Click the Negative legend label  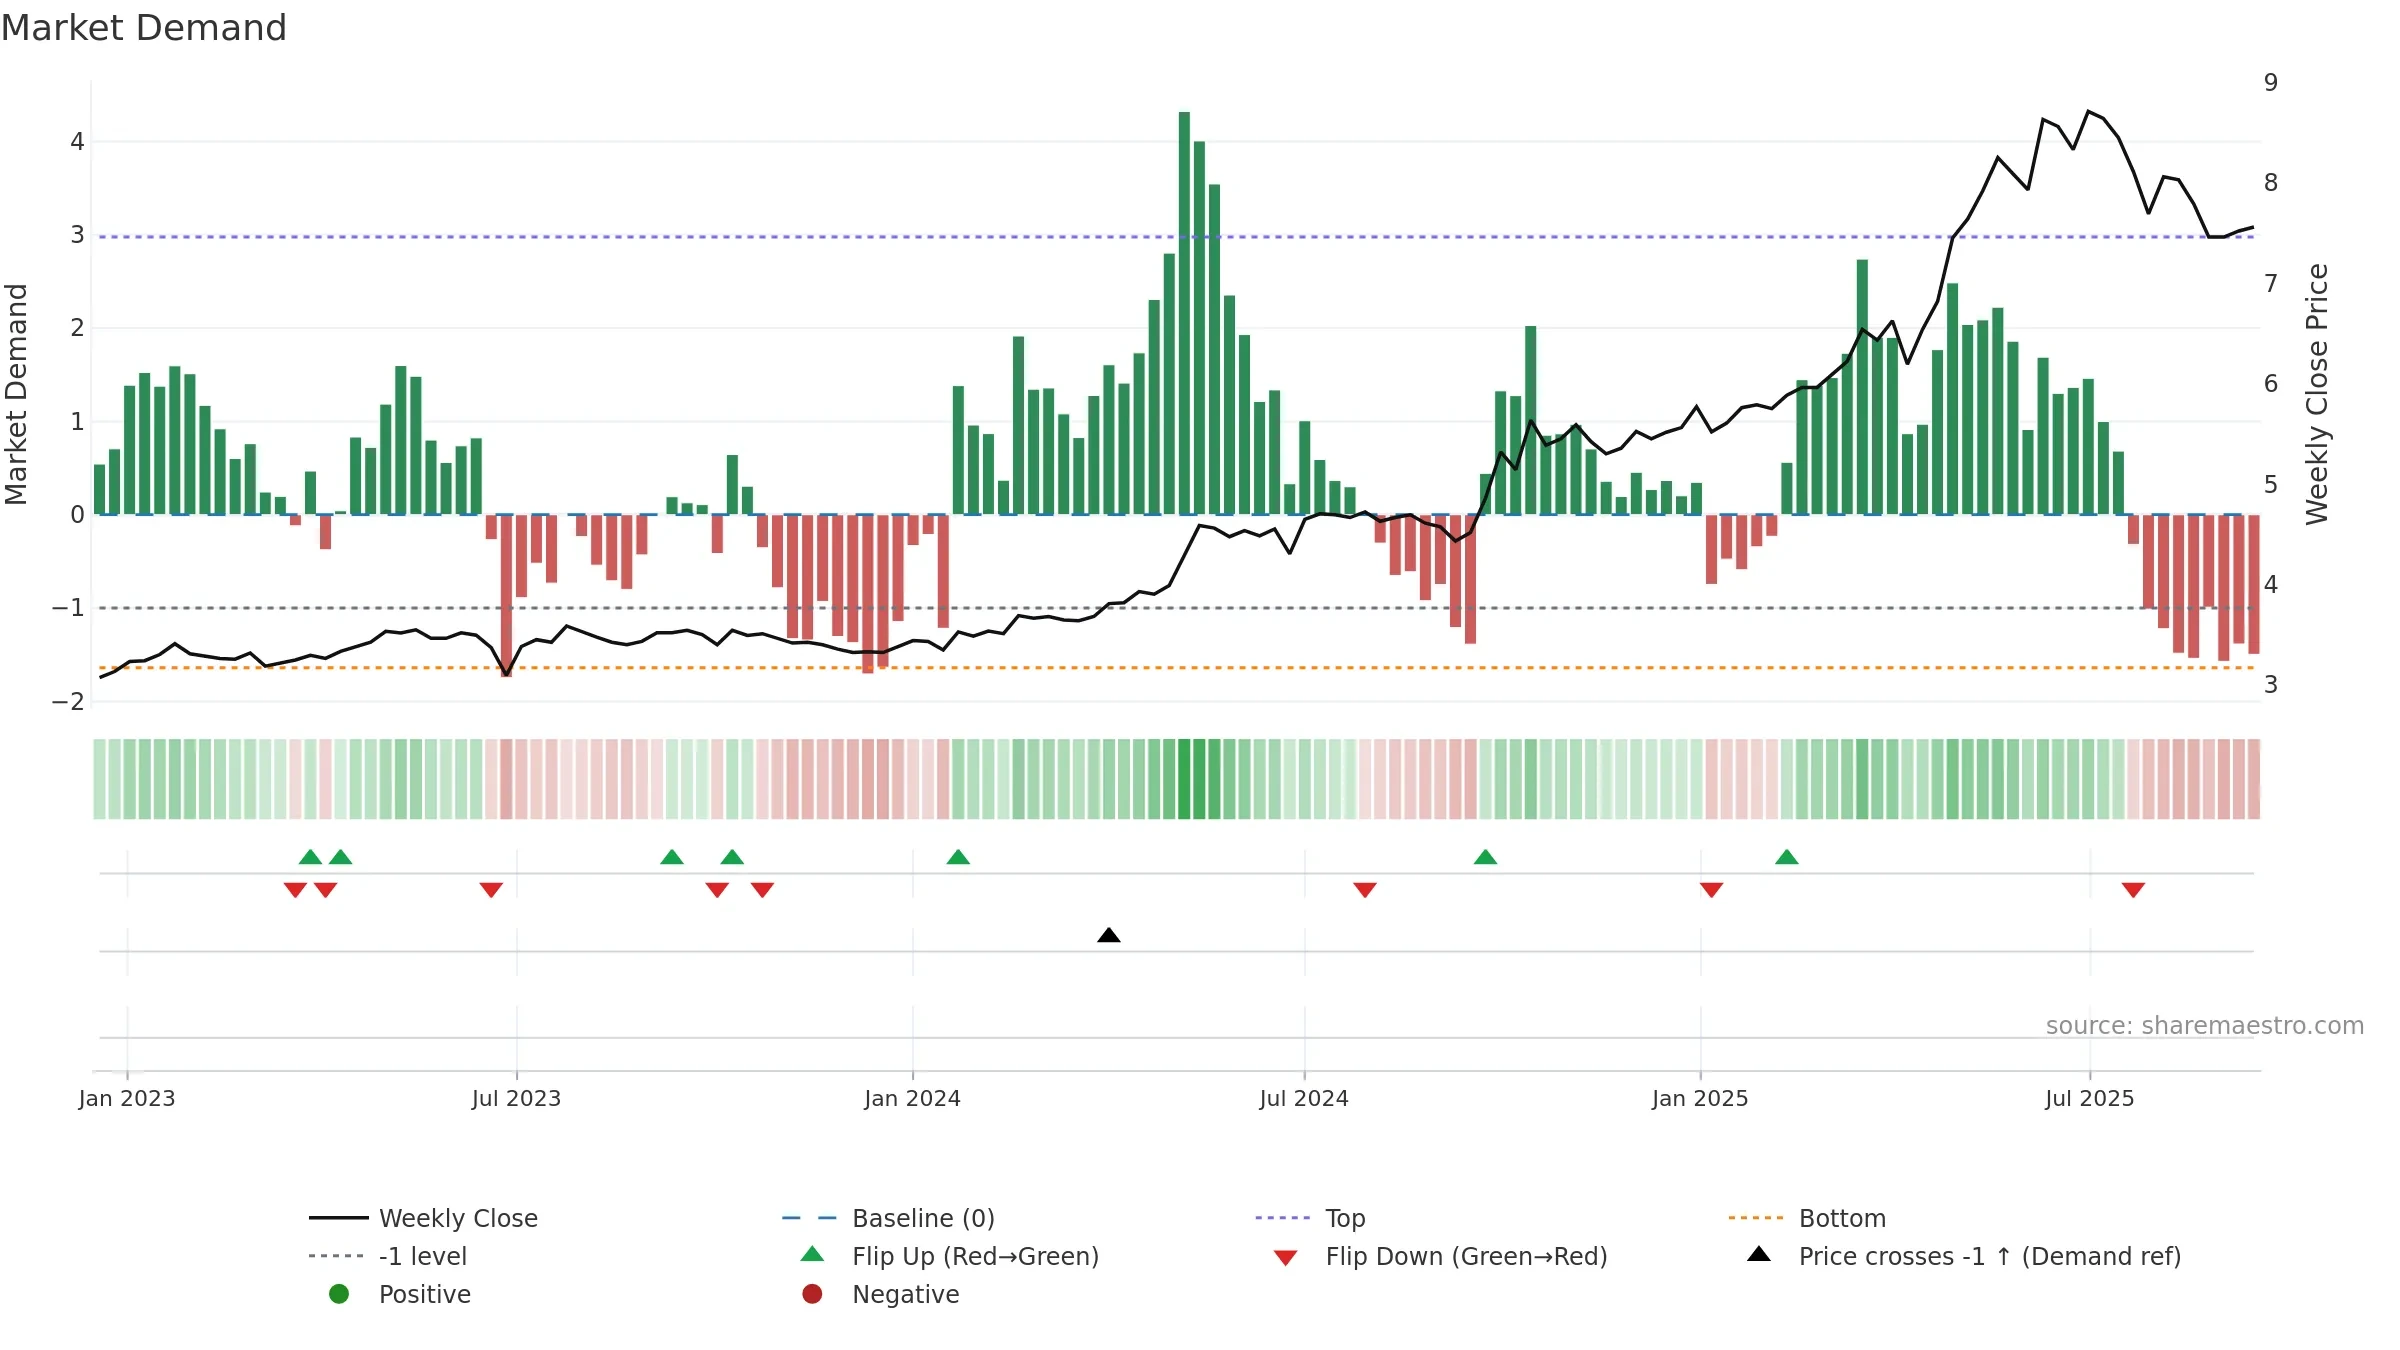tap(906, 1294)
